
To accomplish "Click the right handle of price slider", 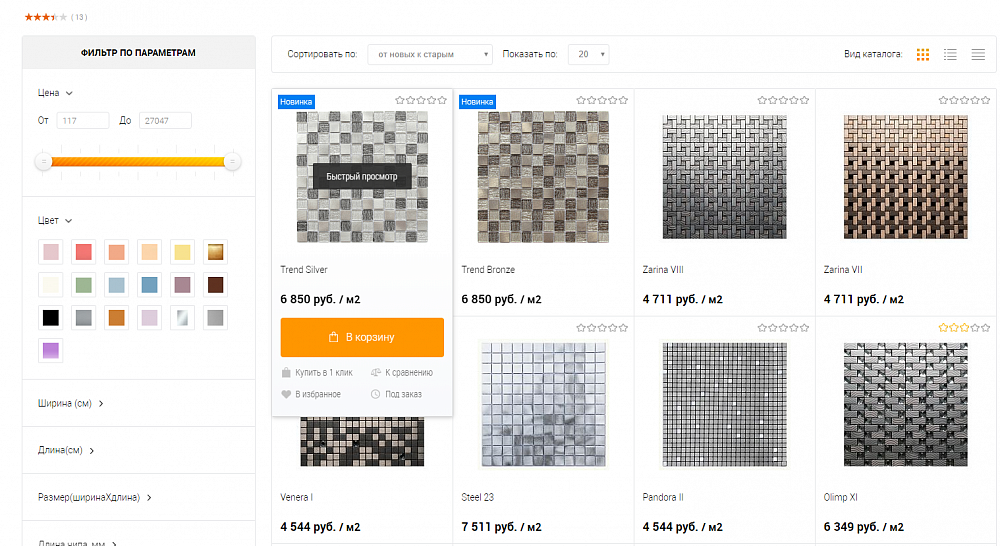I will point(232,162).
